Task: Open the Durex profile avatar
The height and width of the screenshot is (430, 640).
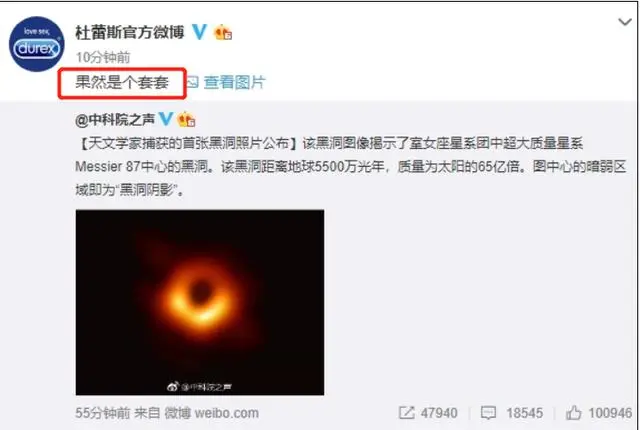Action: pyautogui.click(x=36, y=44)
